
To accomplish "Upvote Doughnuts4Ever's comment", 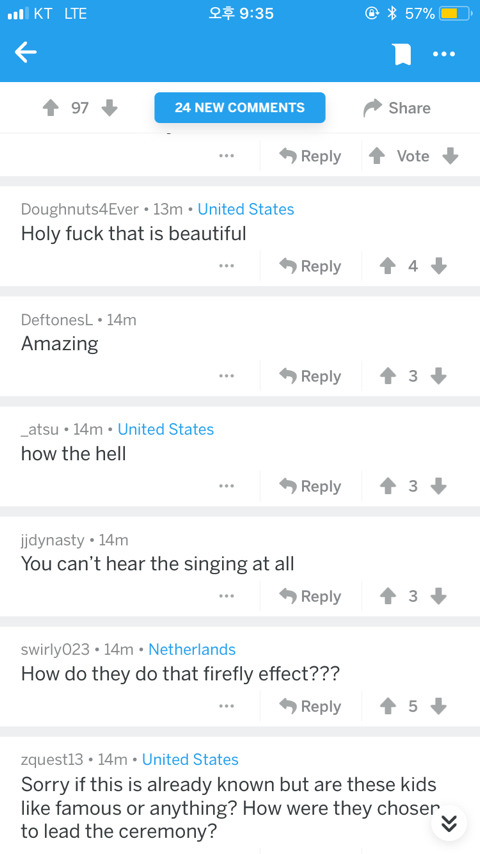I will (x=387, y=266).
